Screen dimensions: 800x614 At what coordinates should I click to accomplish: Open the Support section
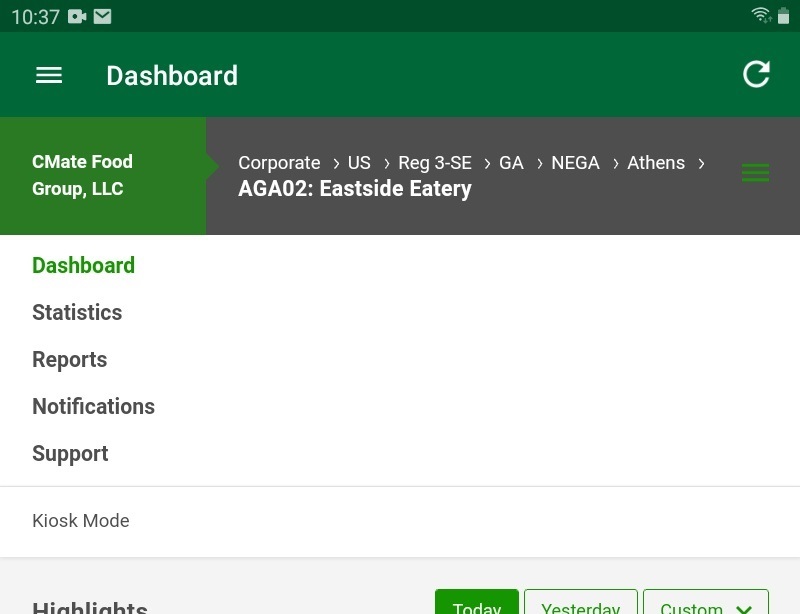[x=70, y=453]
